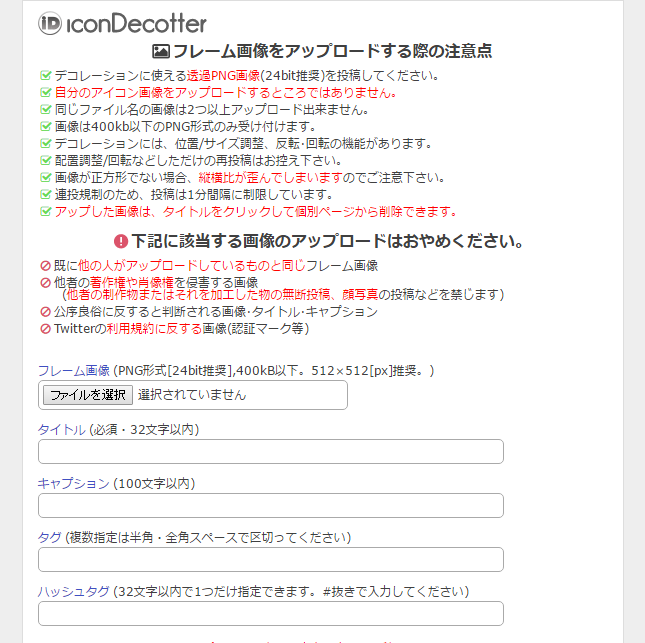This screenshot has height=643, width=645.
Task: Click prohibition icon beside 公序良俗 line
Action: pyautogui.click(x=45, y=311)
